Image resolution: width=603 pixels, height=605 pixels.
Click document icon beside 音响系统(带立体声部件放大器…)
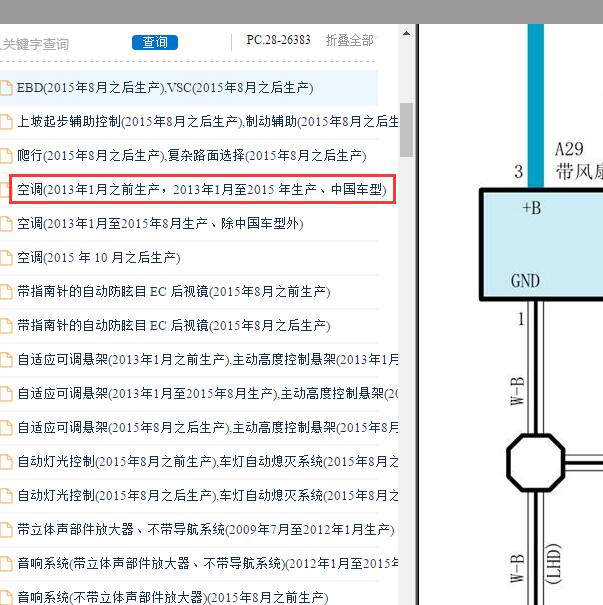pos(6,563)
